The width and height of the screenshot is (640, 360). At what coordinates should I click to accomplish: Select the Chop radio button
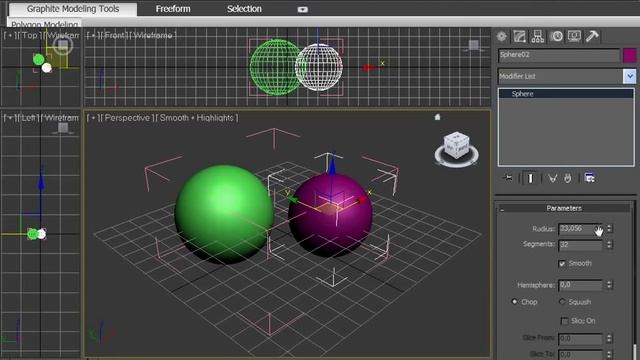(514, 302)
